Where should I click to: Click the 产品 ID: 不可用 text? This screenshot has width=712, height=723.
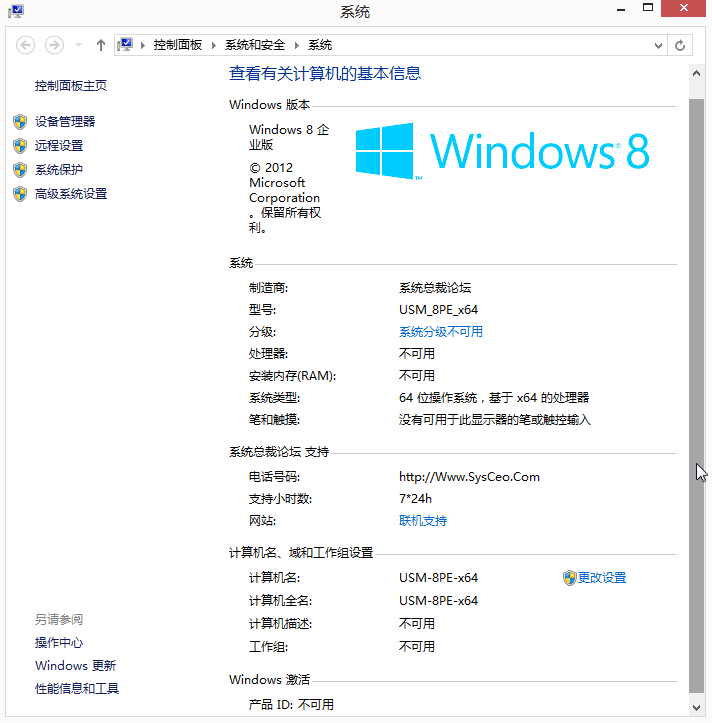(291, 704)
